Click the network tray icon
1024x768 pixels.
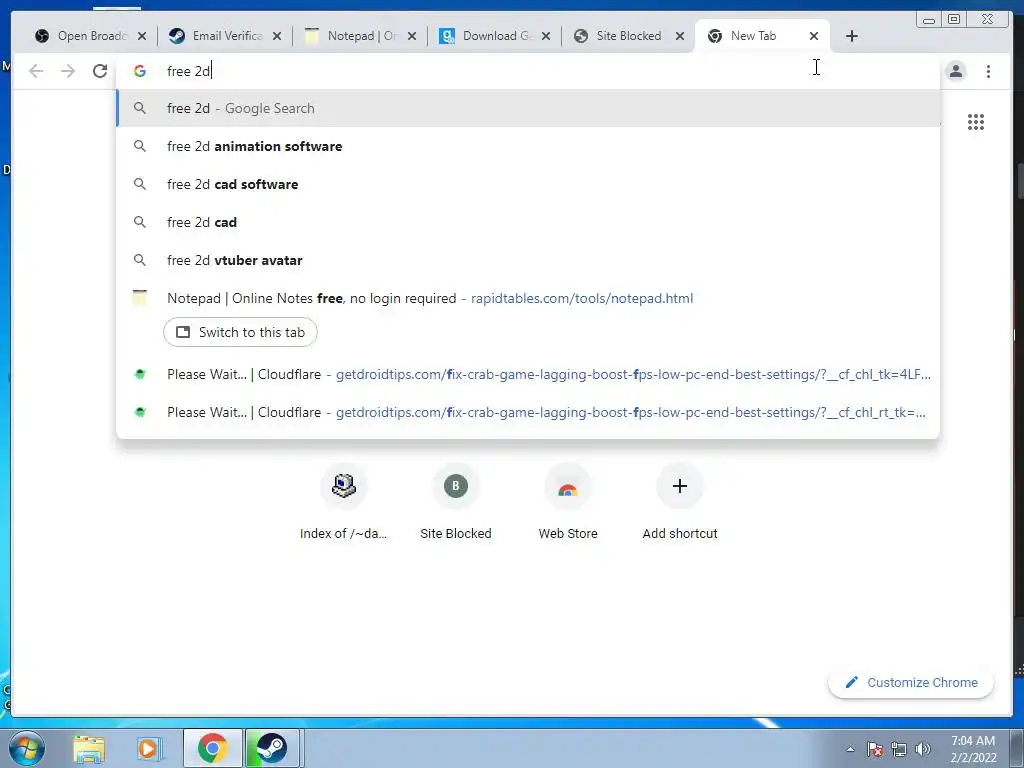tap(899, 749)
